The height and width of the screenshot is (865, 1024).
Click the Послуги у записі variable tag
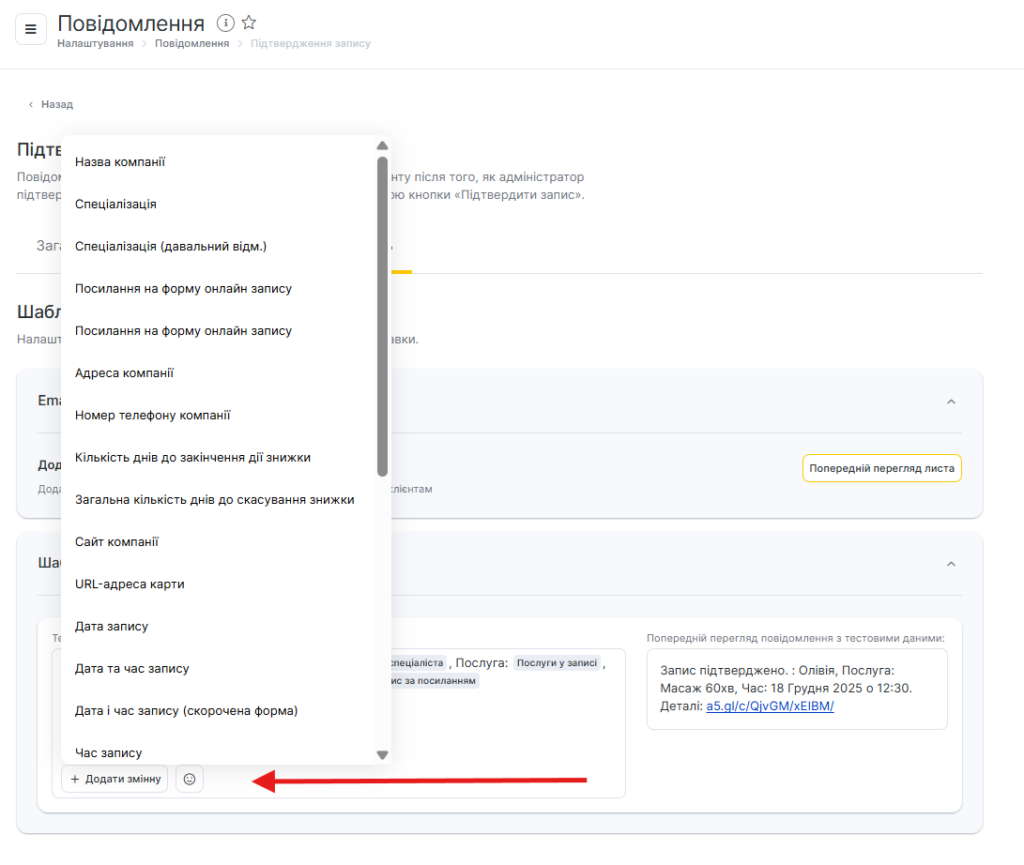point(557,662)
